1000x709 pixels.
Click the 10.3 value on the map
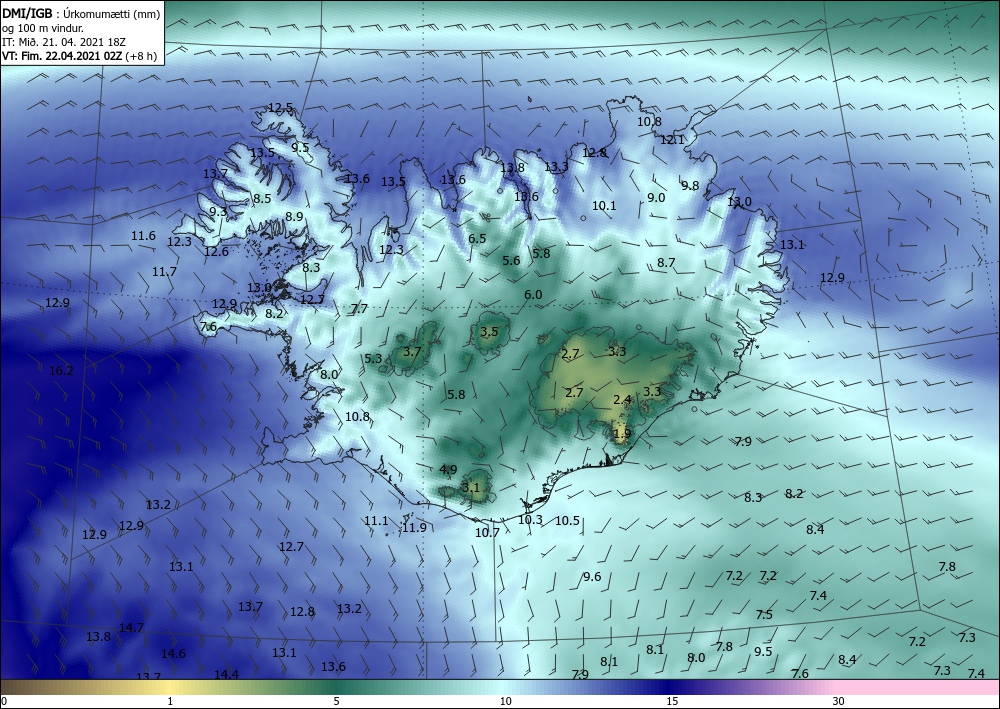(x=530, y=520)
